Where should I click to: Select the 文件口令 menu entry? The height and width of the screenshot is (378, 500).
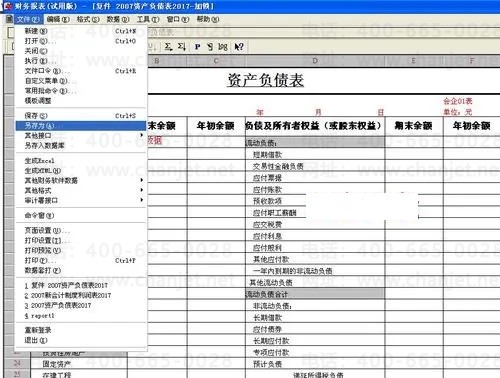point(81,71)
